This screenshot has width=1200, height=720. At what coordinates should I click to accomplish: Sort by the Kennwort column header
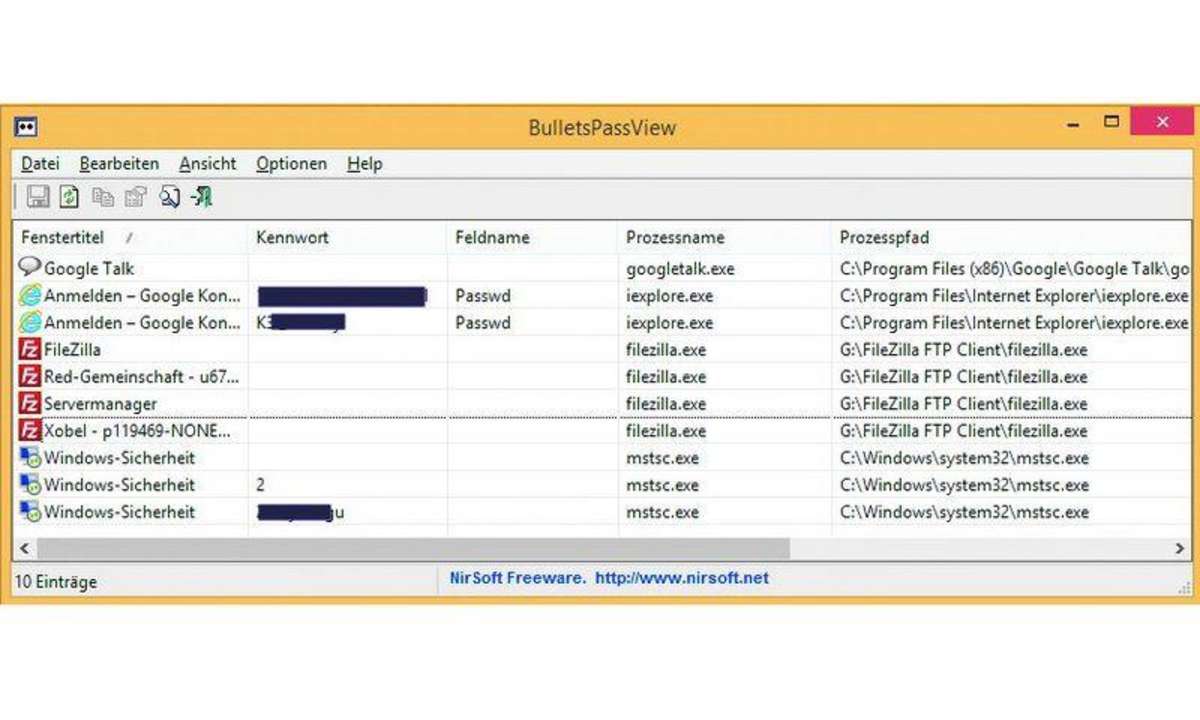[348, 238]
